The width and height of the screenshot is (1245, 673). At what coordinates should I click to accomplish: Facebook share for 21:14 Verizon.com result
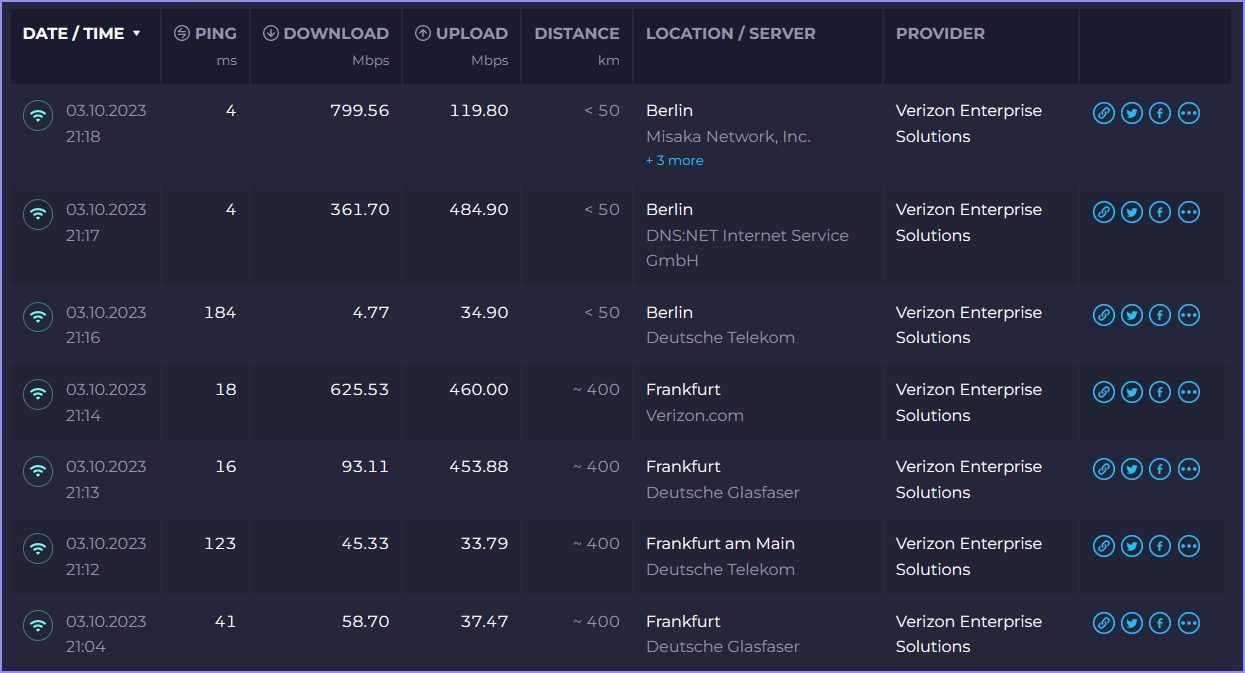[x=1160, y=392]
